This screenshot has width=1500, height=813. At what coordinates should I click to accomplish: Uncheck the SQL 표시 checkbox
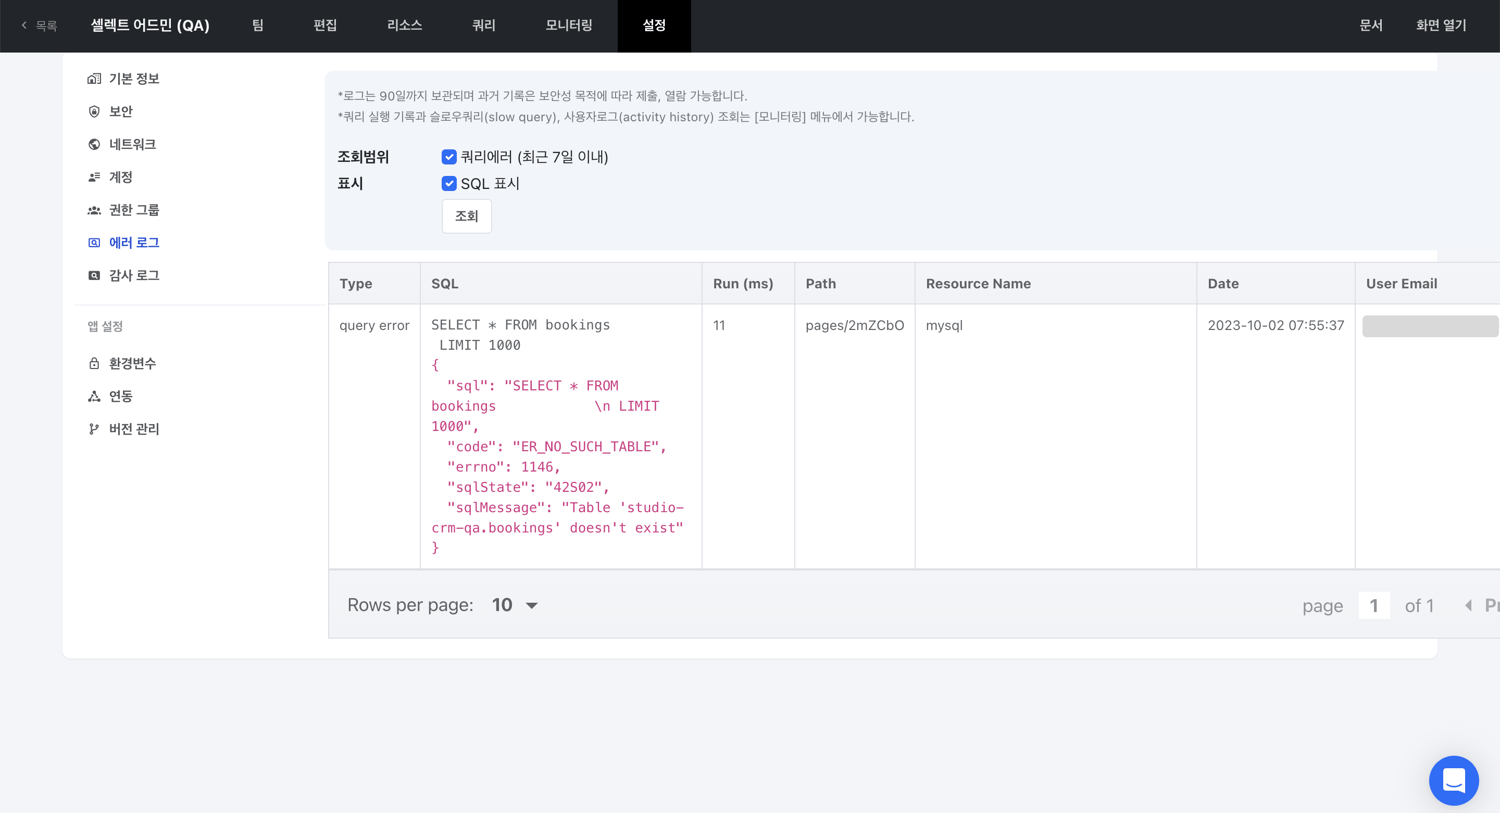(x=449, y=184)
